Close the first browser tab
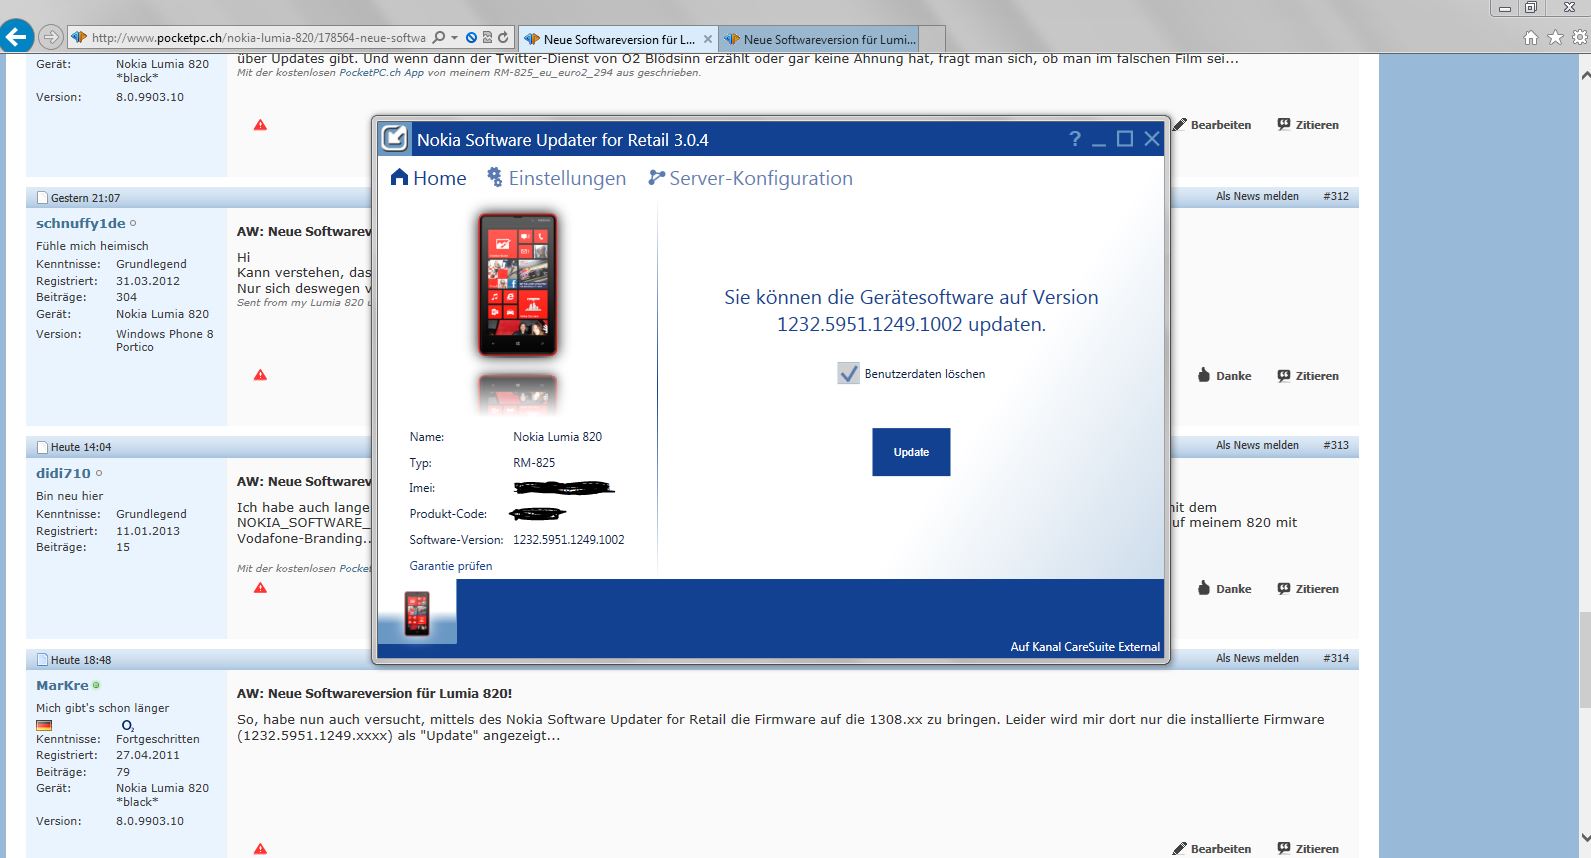1591x858 pixels. point(708,39)
